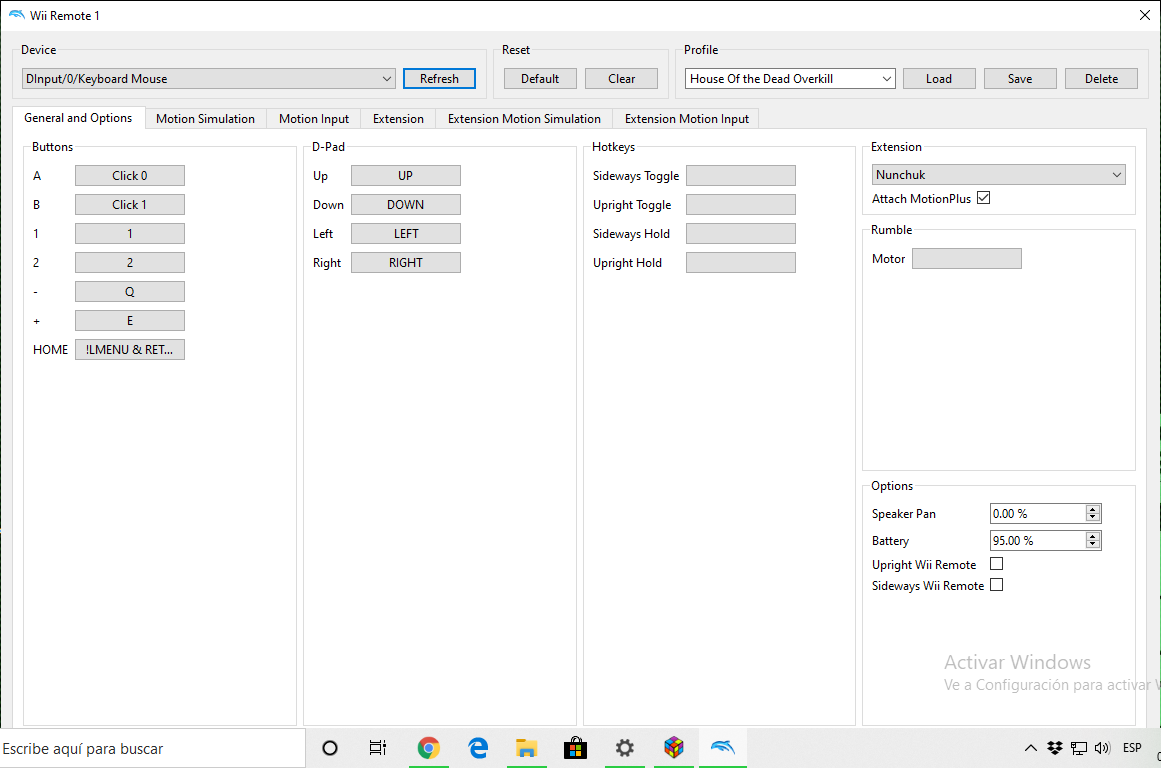Open the Extension Motion Input tab

click(x=686, y=118)
